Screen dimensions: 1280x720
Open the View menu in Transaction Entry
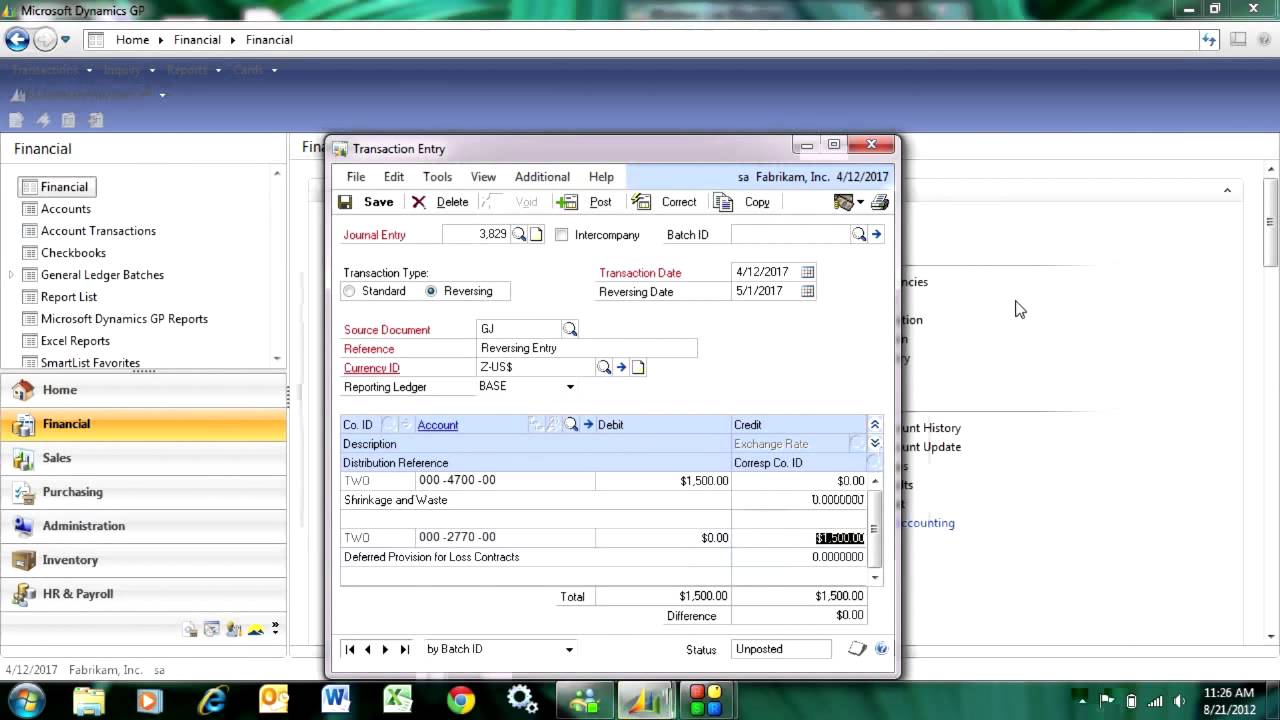coord(483,177)
